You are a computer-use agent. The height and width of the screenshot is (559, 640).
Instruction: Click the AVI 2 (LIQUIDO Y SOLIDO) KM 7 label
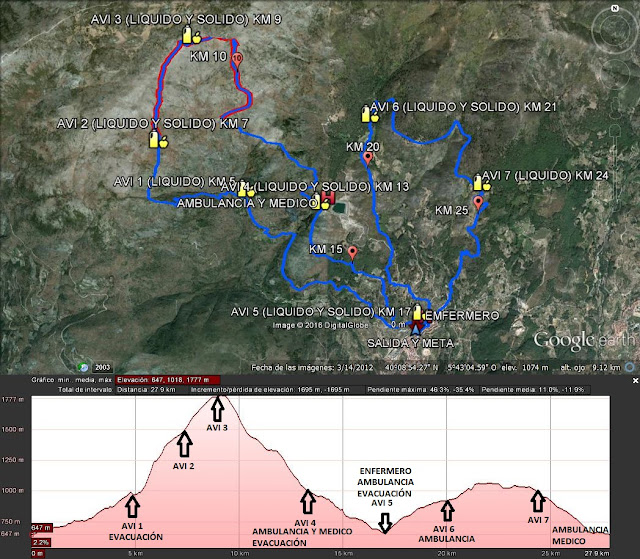pos(152,123)
